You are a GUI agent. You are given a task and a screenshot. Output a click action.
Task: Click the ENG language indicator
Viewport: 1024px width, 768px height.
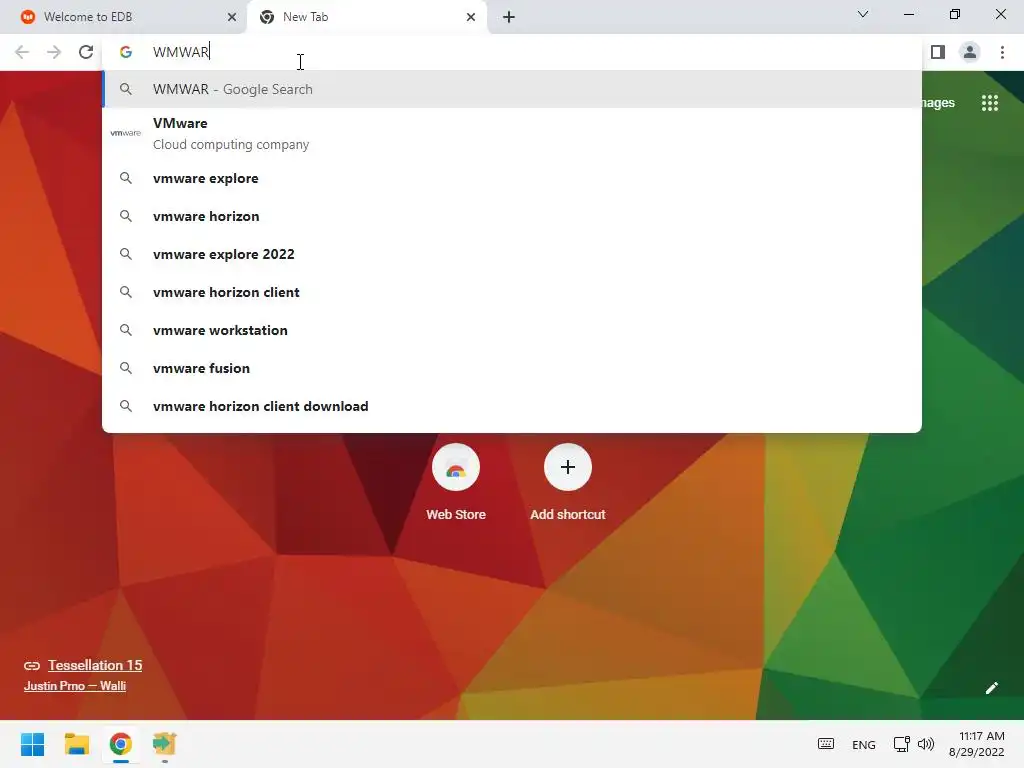(863, 744)
